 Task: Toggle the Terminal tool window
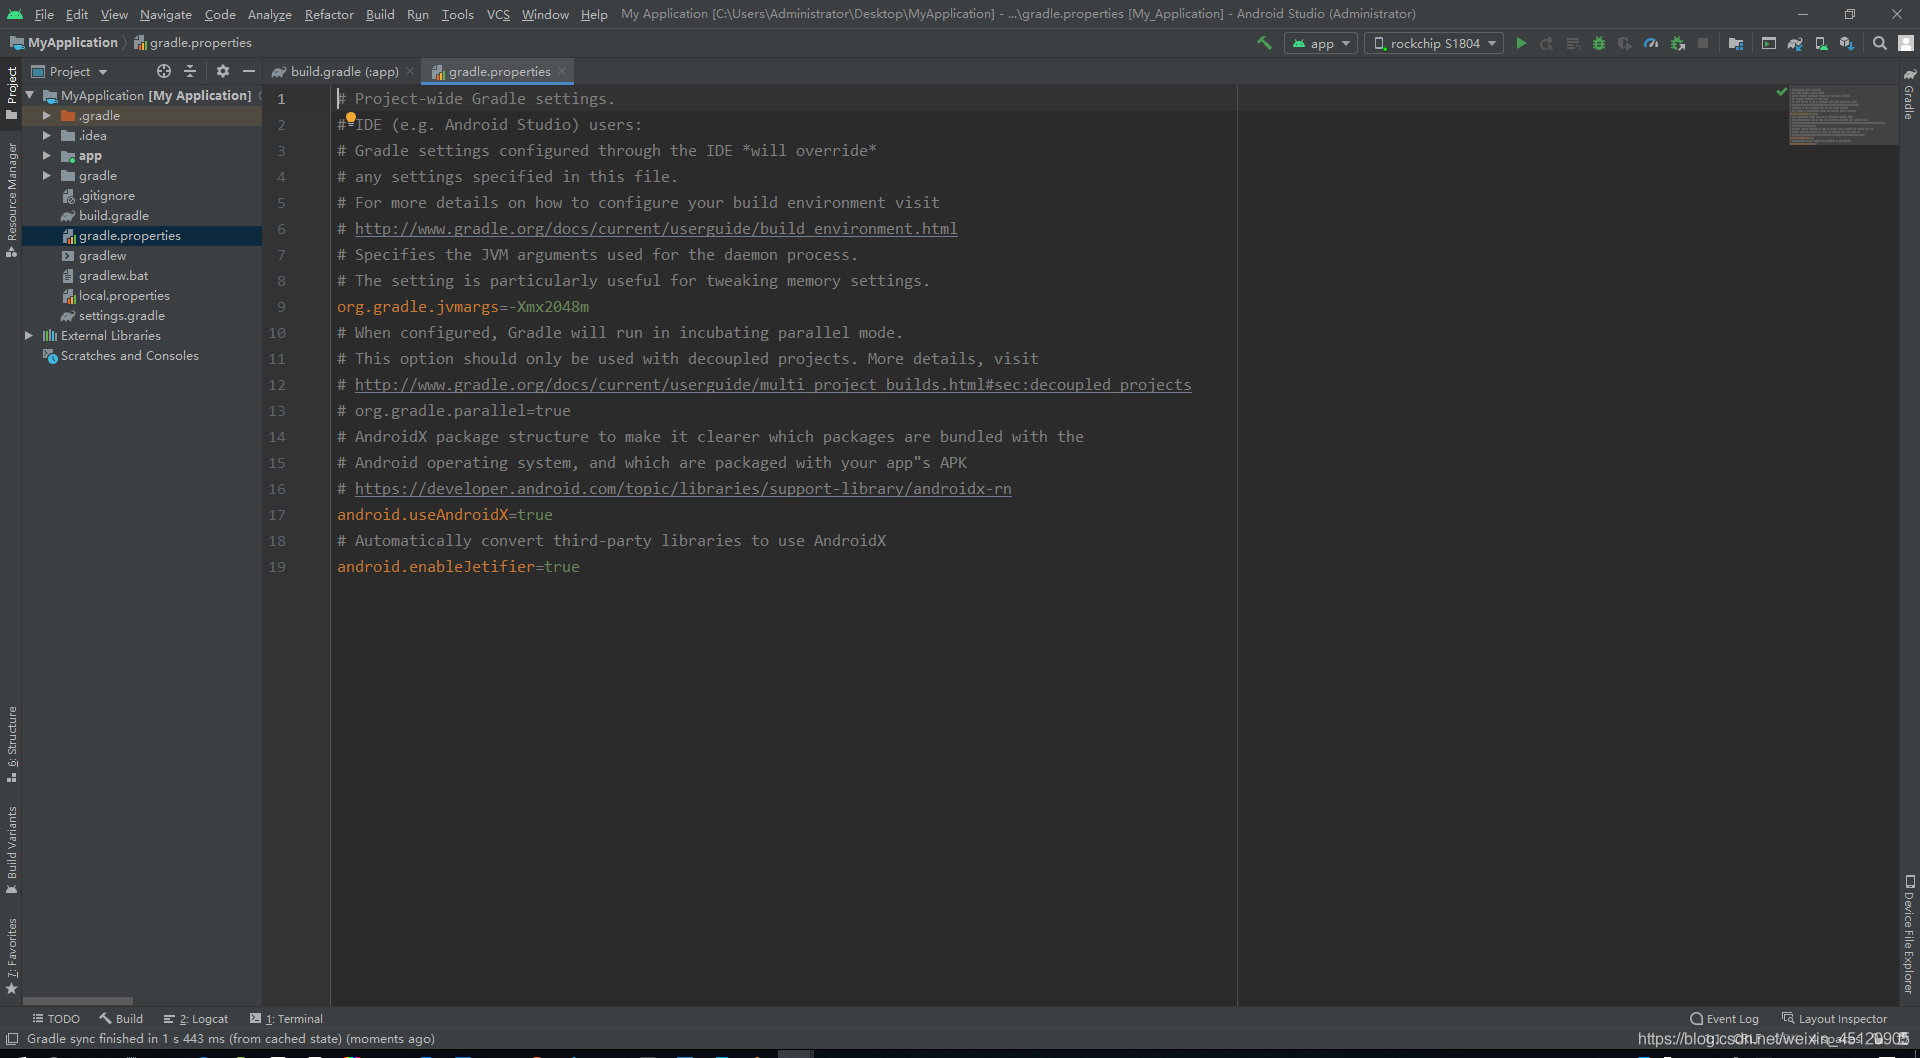286,1019
